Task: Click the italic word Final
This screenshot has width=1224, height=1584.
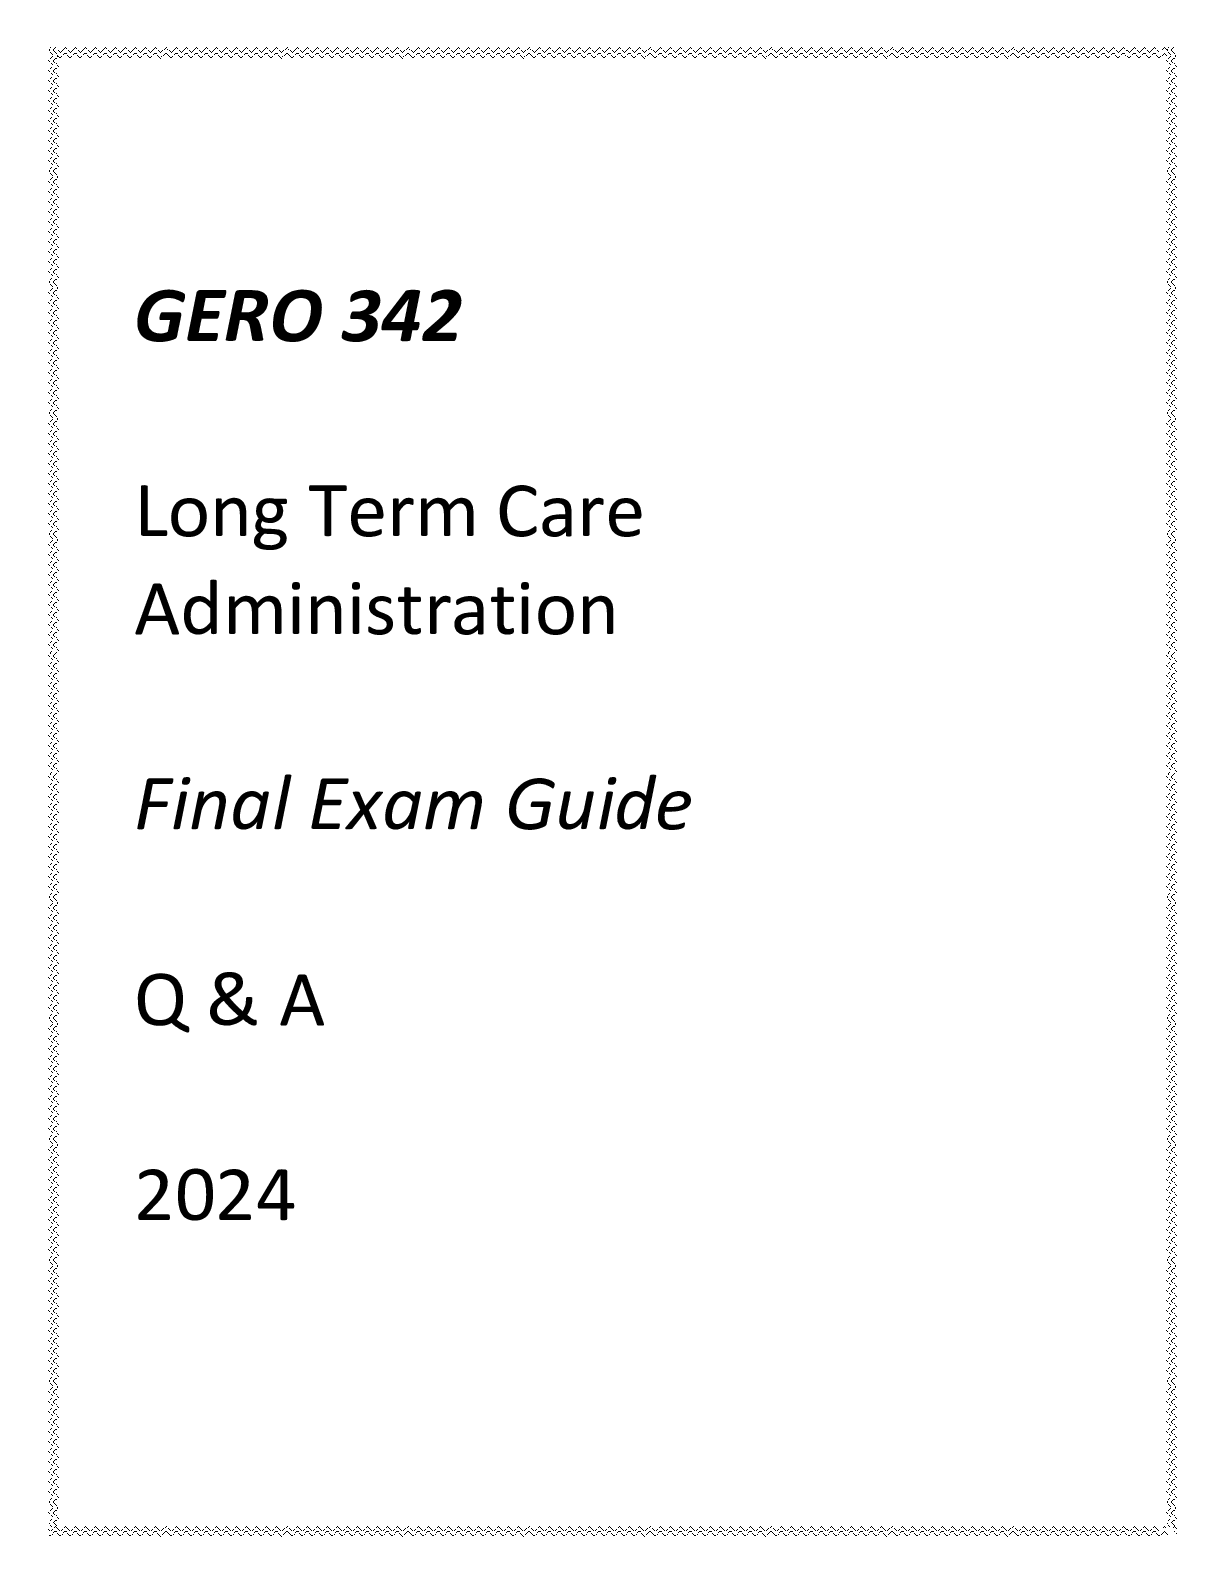Action: coord(214,805)
